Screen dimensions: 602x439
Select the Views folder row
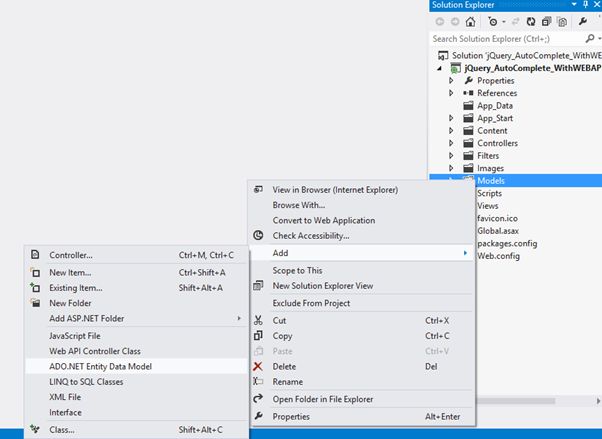[488, 206]
